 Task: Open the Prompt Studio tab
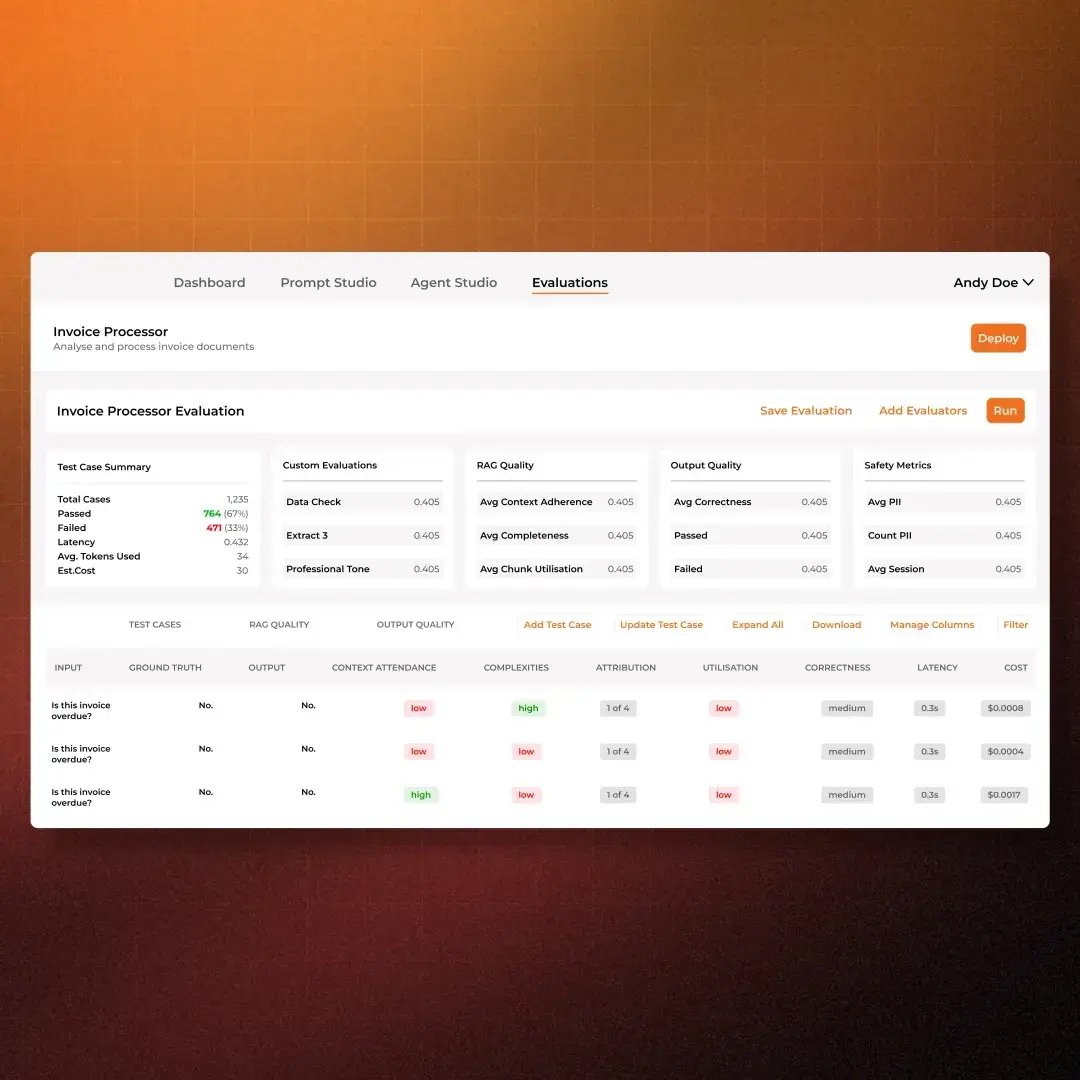(328, 283)
